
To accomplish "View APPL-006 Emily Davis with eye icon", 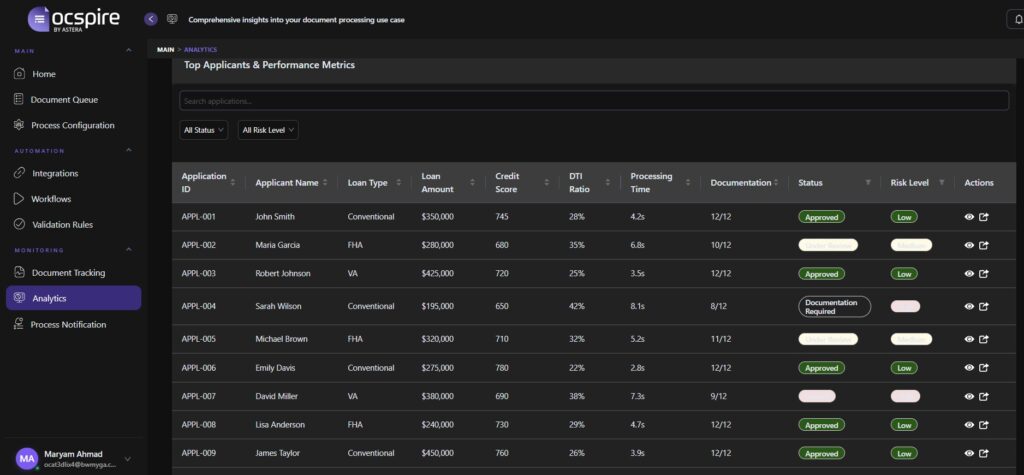I will click(x=969, y=368).
